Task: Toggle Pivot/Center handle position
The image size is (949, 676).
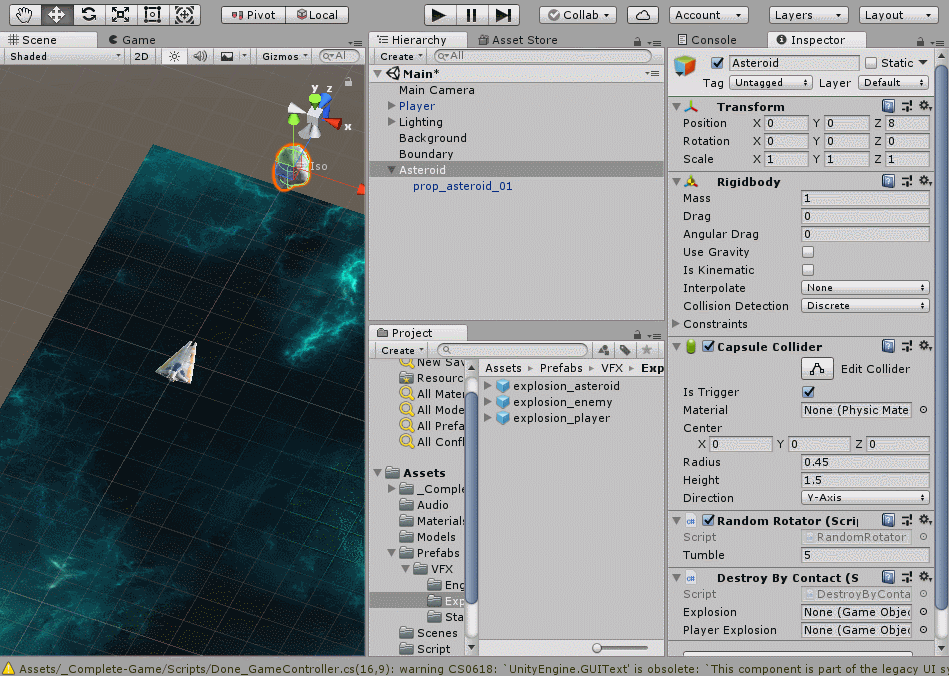Action: pos(253,15)
